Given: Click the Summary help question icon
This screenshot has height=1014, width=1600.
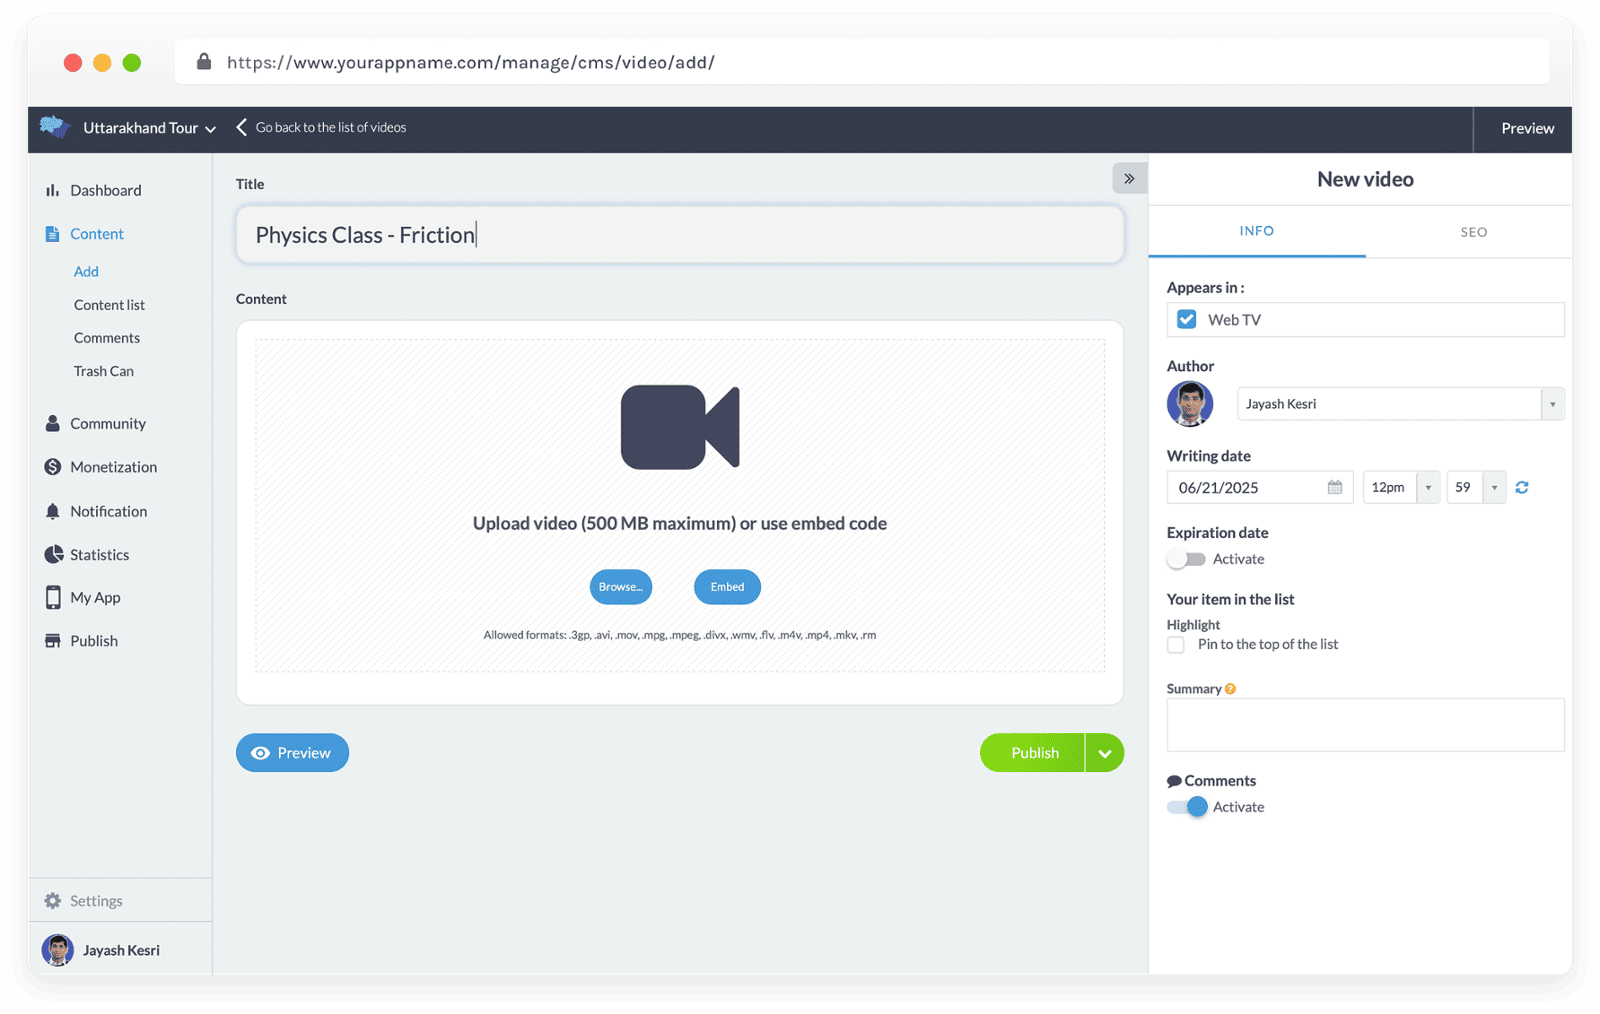Looking at the screenshot, I should [1230, 689].
